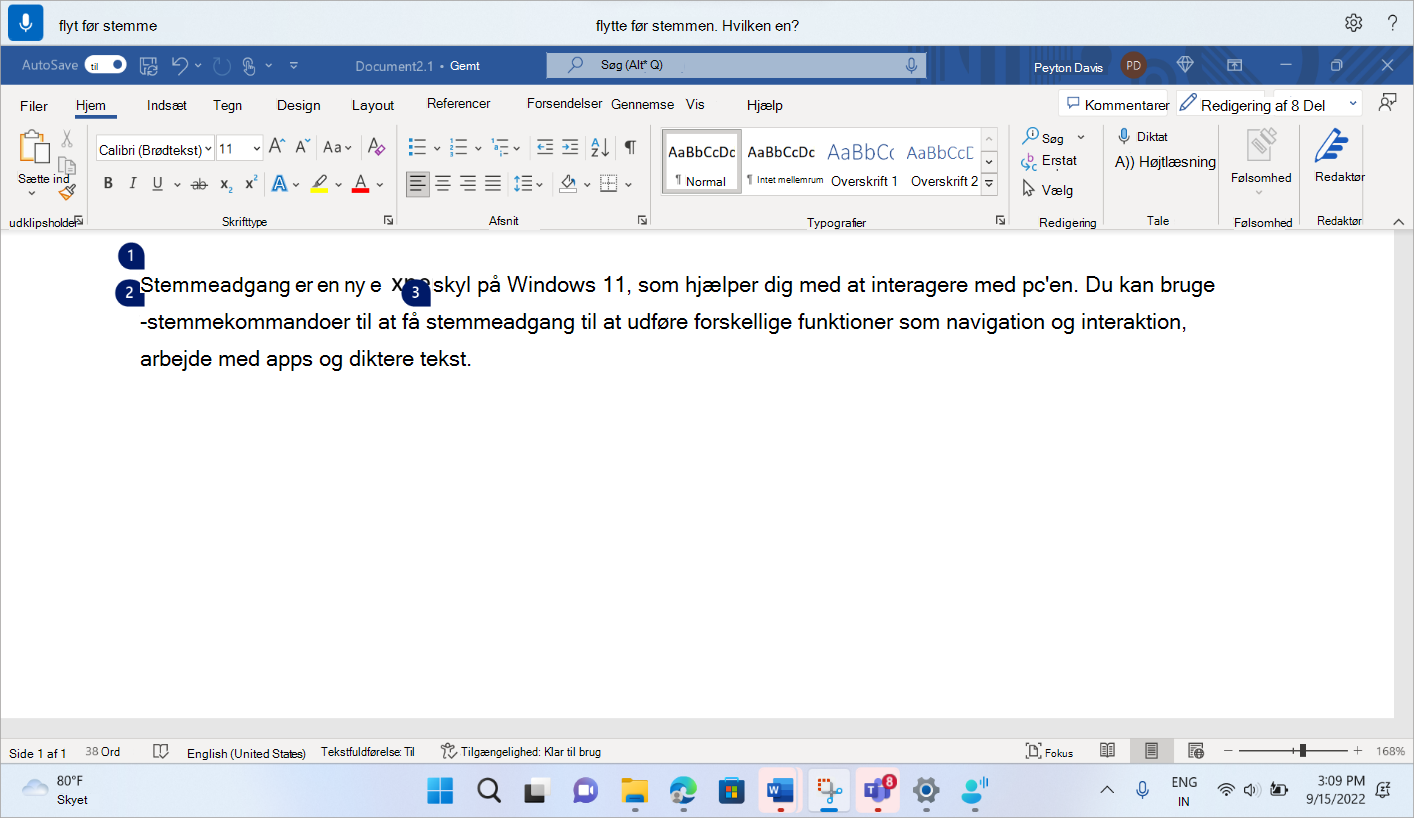The height and width of the screenshot is (818, 1414).
Task: Open the Layout tab
Action: 373,105
